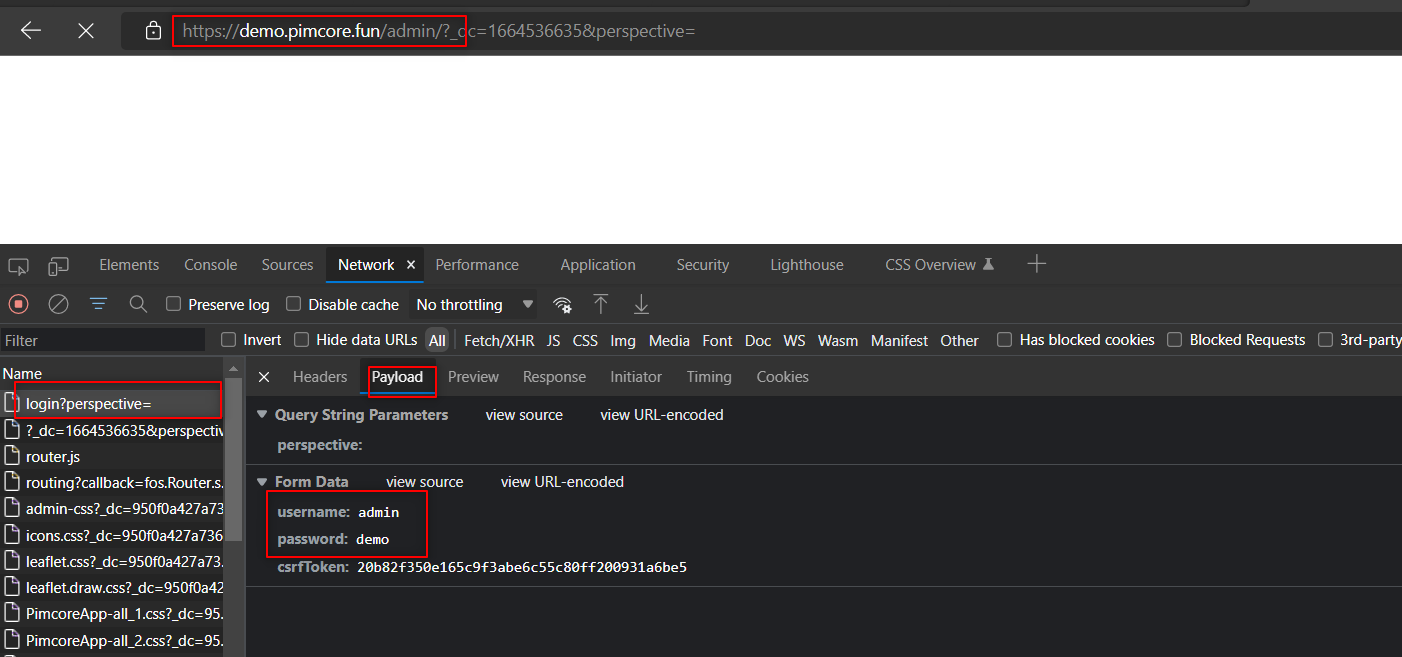Open the Preview tab
Viewport: 1402px width, 657px height.
click(473, 377)
